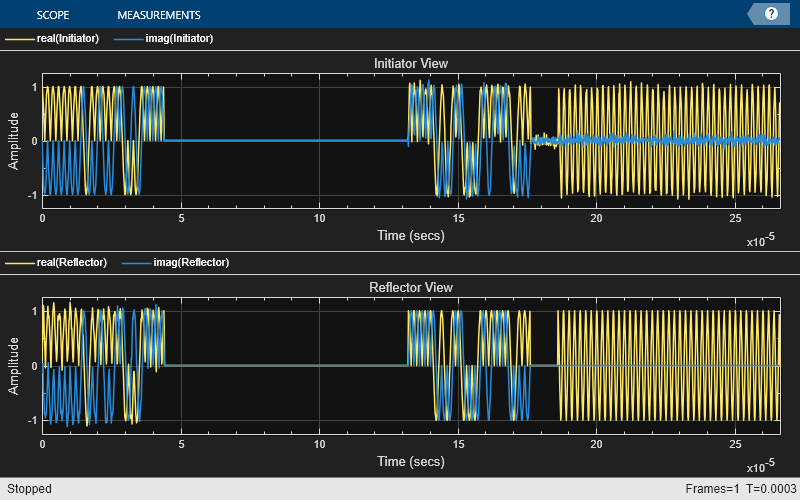Select the Initiator View title
Image resolution: width=800 pixels, height=500 pixels.
[411, 63]
